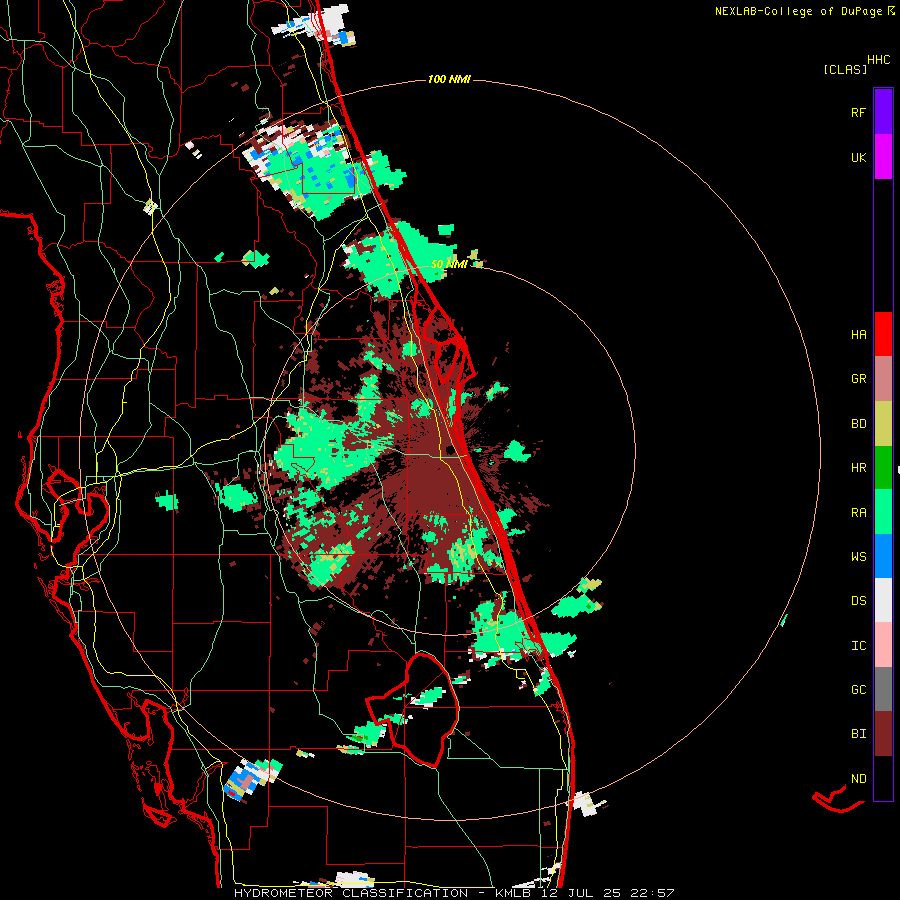Screen dimensions: 900x900
Task: Pick the RA light green legend swatch
Action: pyautogui.click(x=883, y=512)
